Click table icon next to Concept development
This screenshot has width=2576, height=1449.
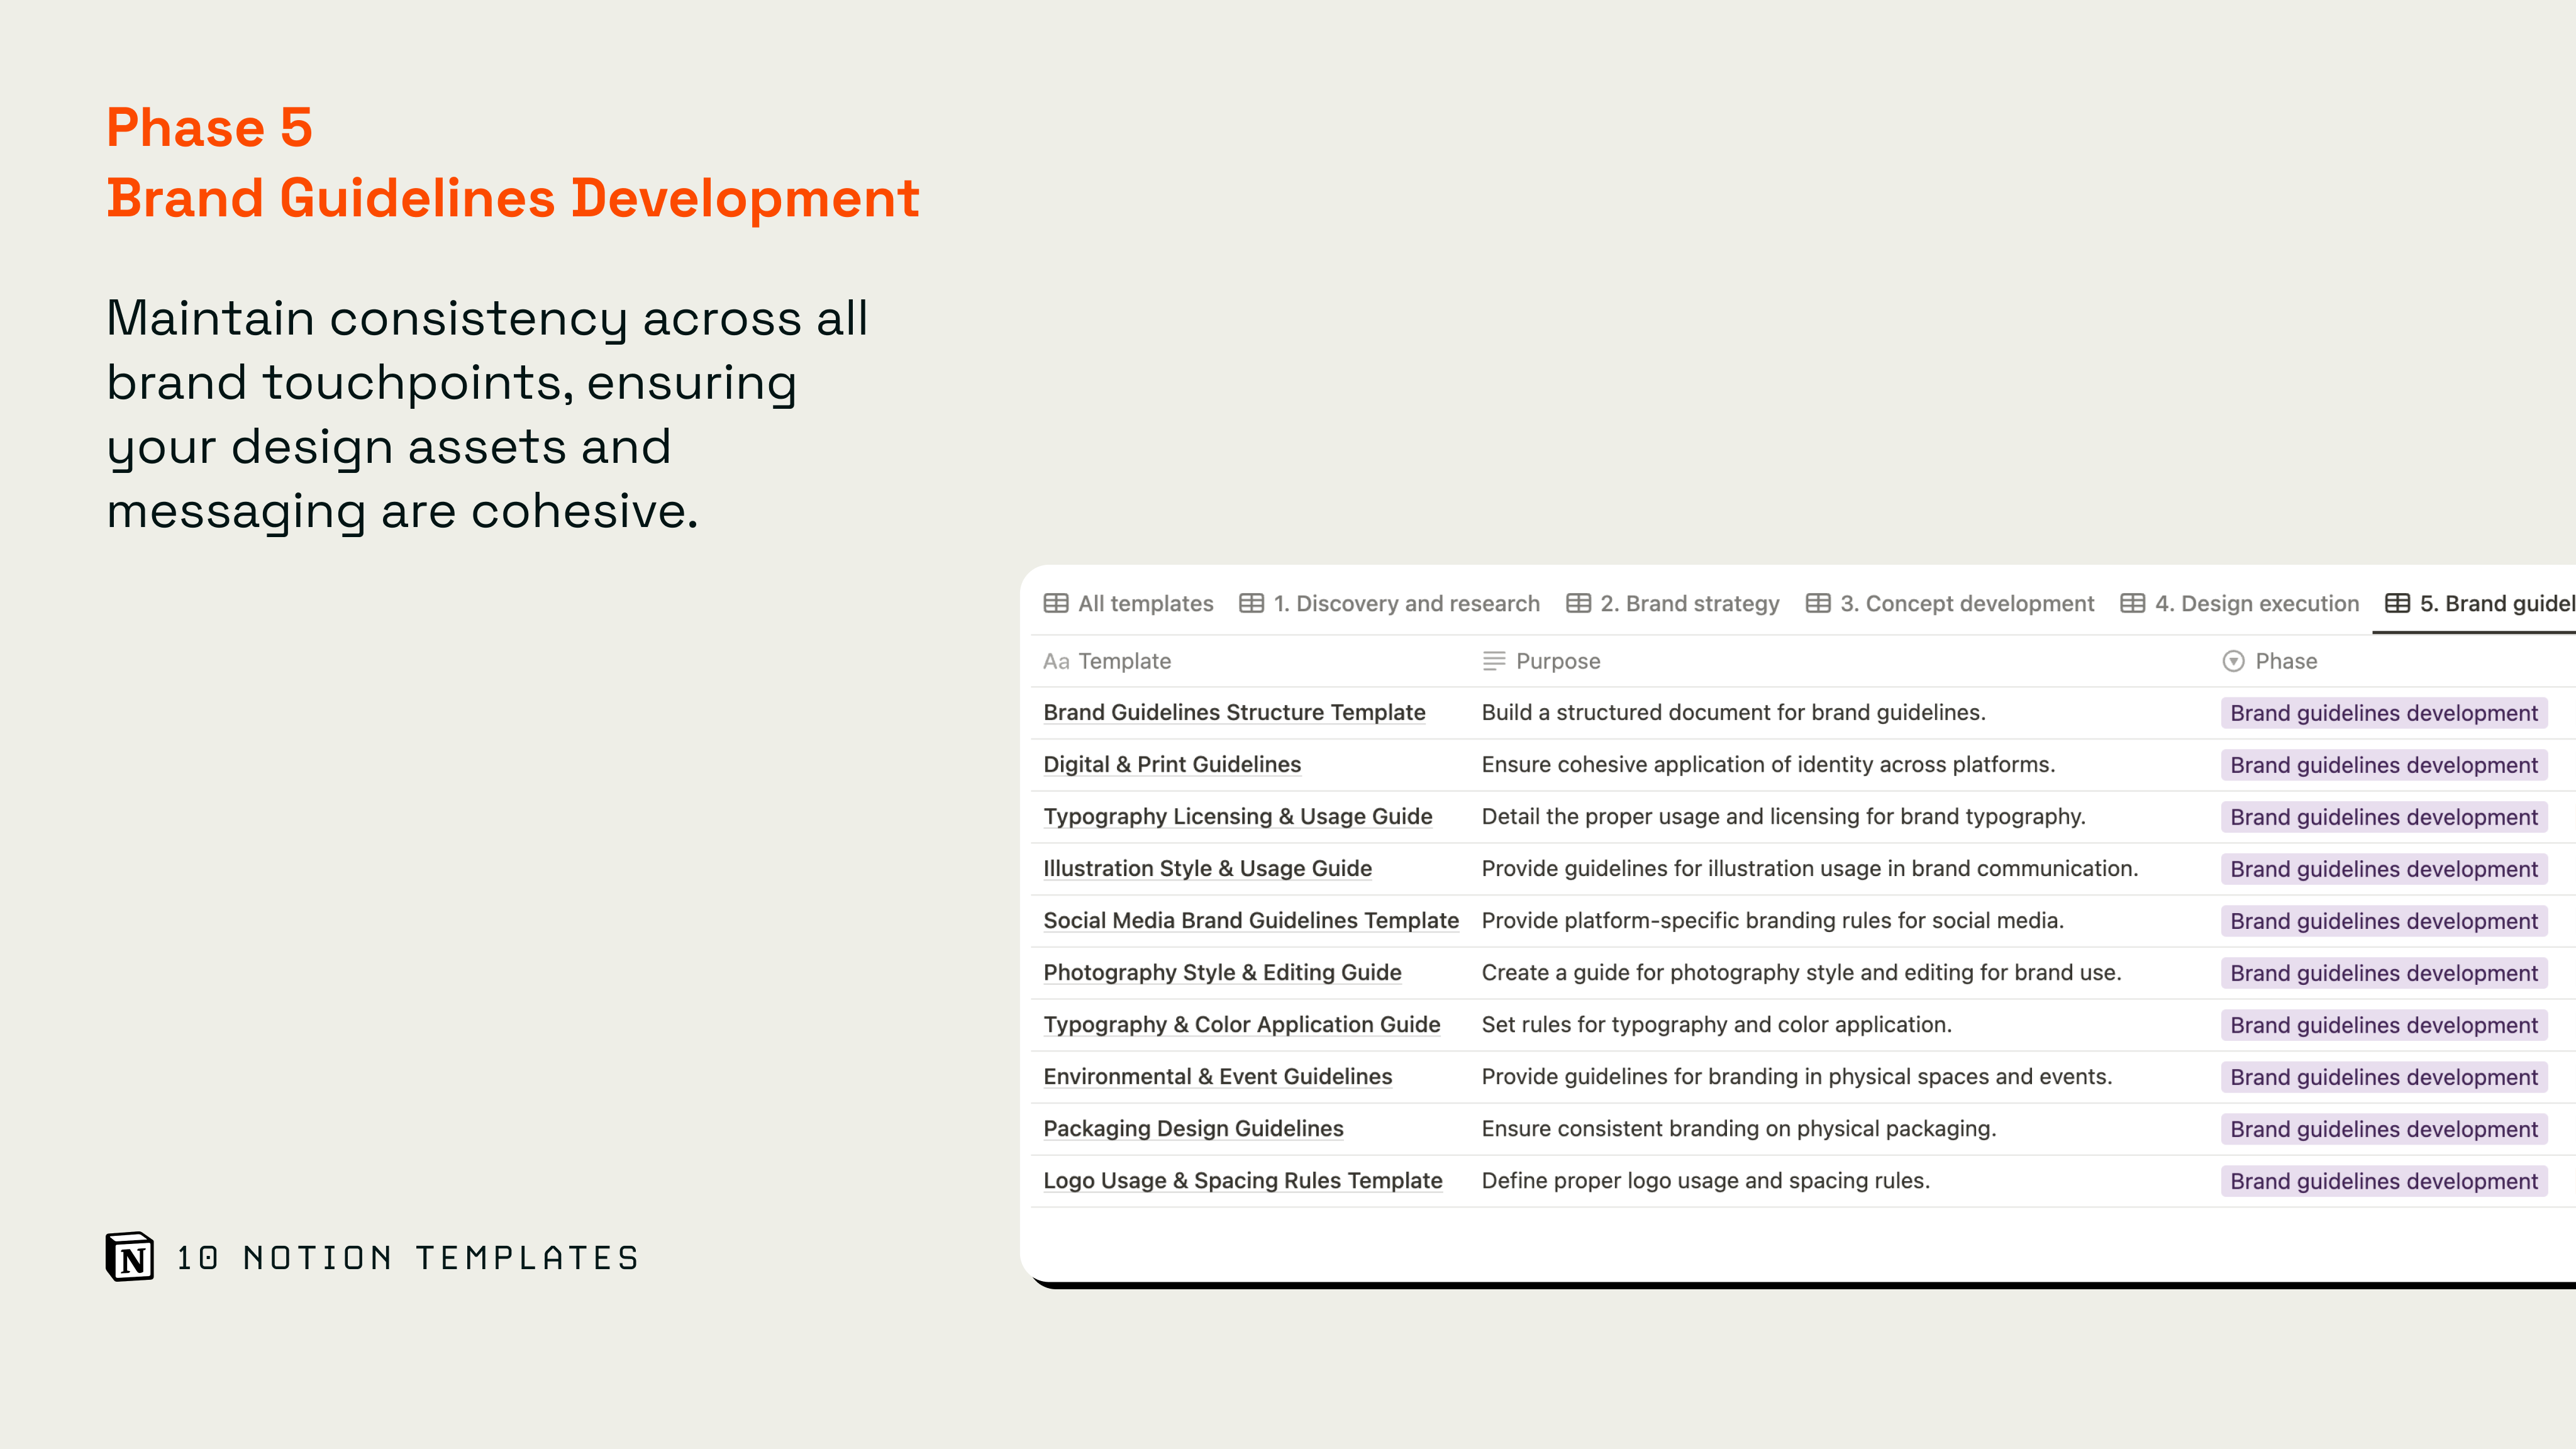tap(1818, 603)
